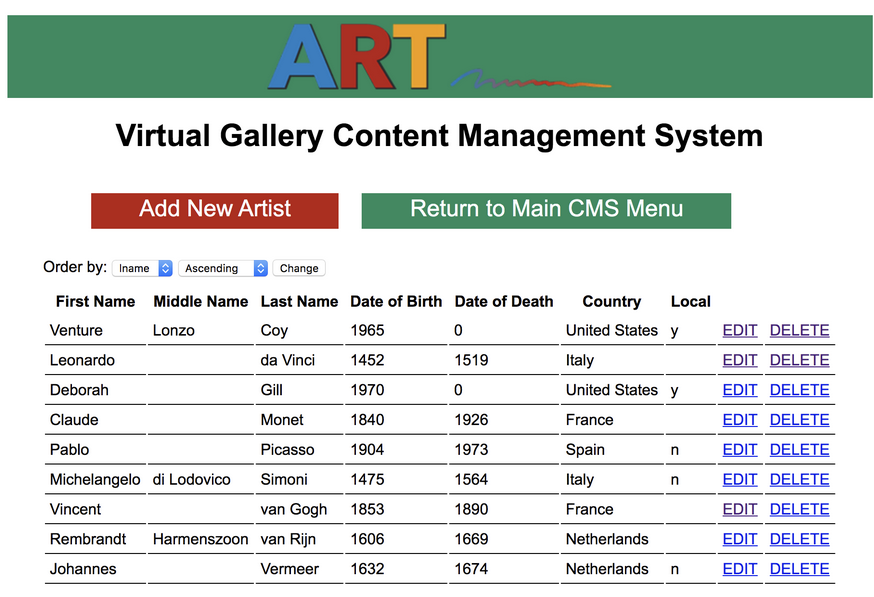Screen dimensions: 874x597
Task: Click death year 1519
Action: click(472, 360)
